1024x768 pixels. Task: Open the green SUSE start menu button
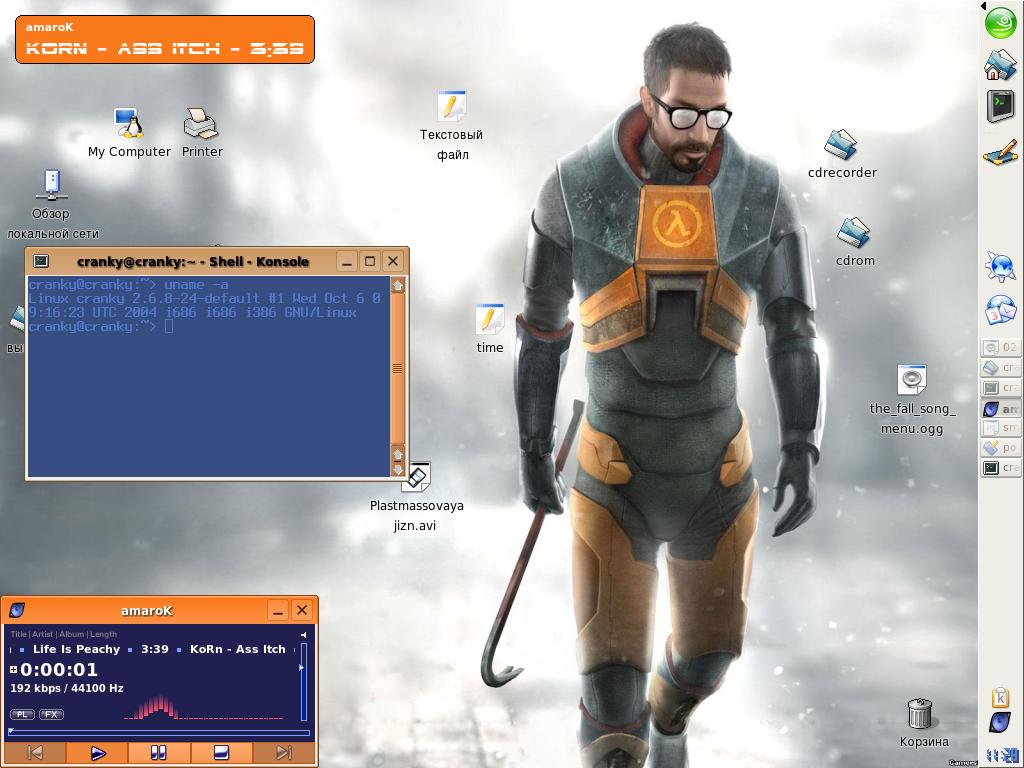pyautogui.click(x=1000, y=22)
